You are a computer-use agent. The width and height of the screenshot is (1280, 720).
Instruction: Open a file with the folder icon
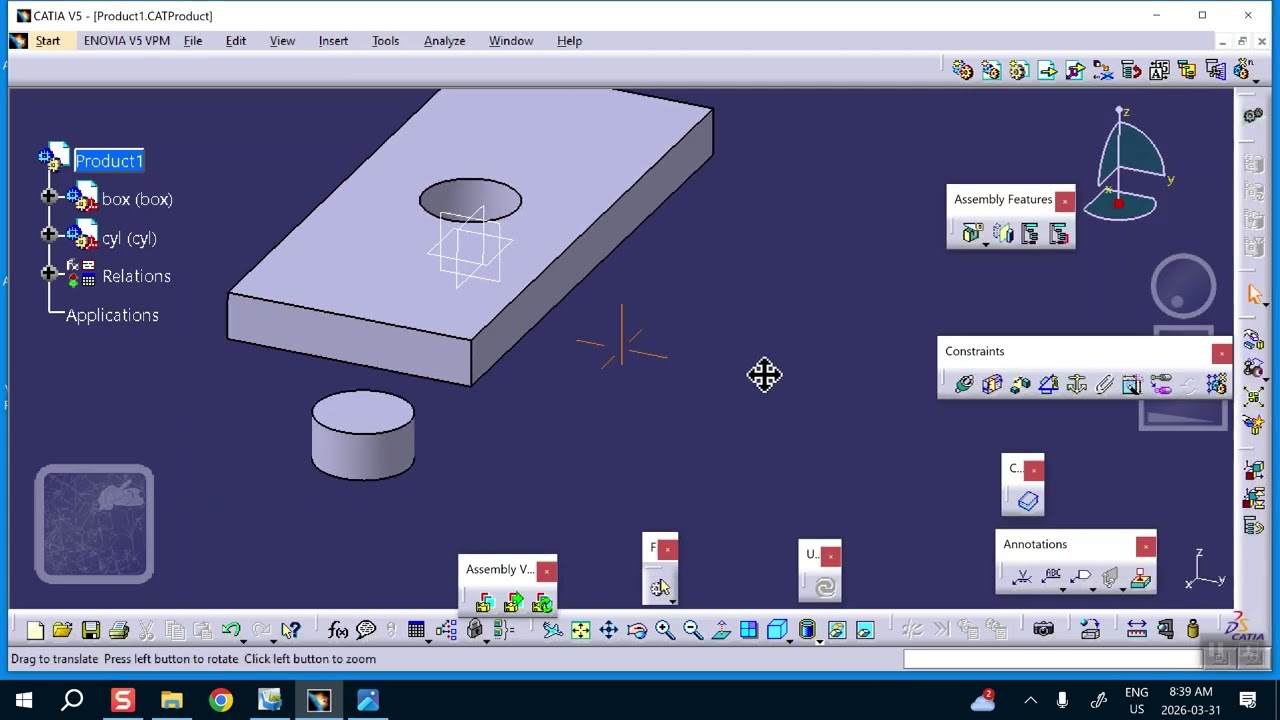tap(62, 630)
